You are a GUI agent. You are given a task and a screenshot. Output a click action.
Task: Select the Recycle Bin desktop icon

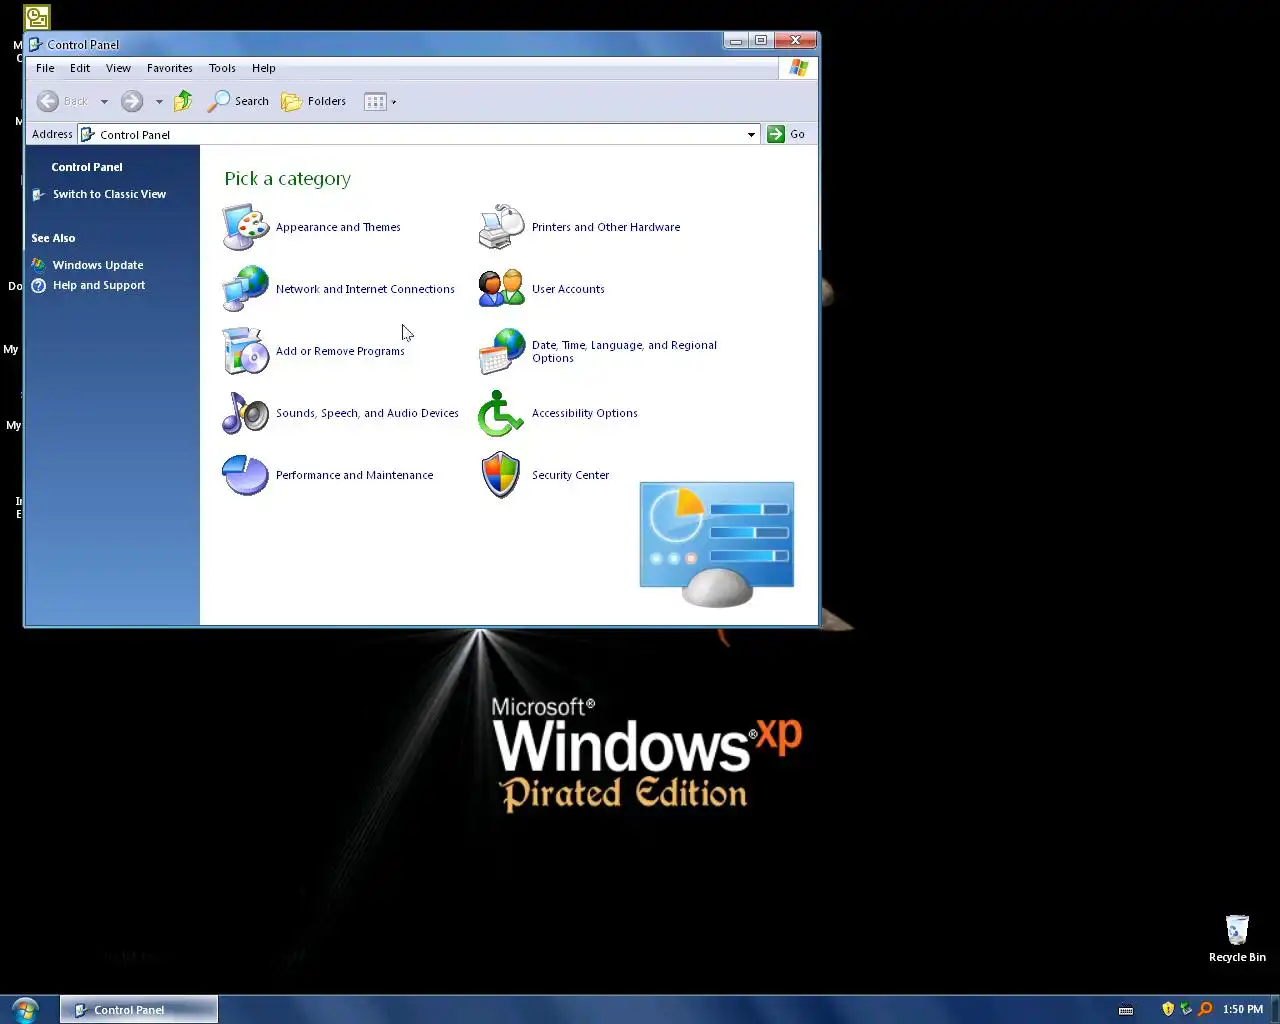click(1237, 938)
